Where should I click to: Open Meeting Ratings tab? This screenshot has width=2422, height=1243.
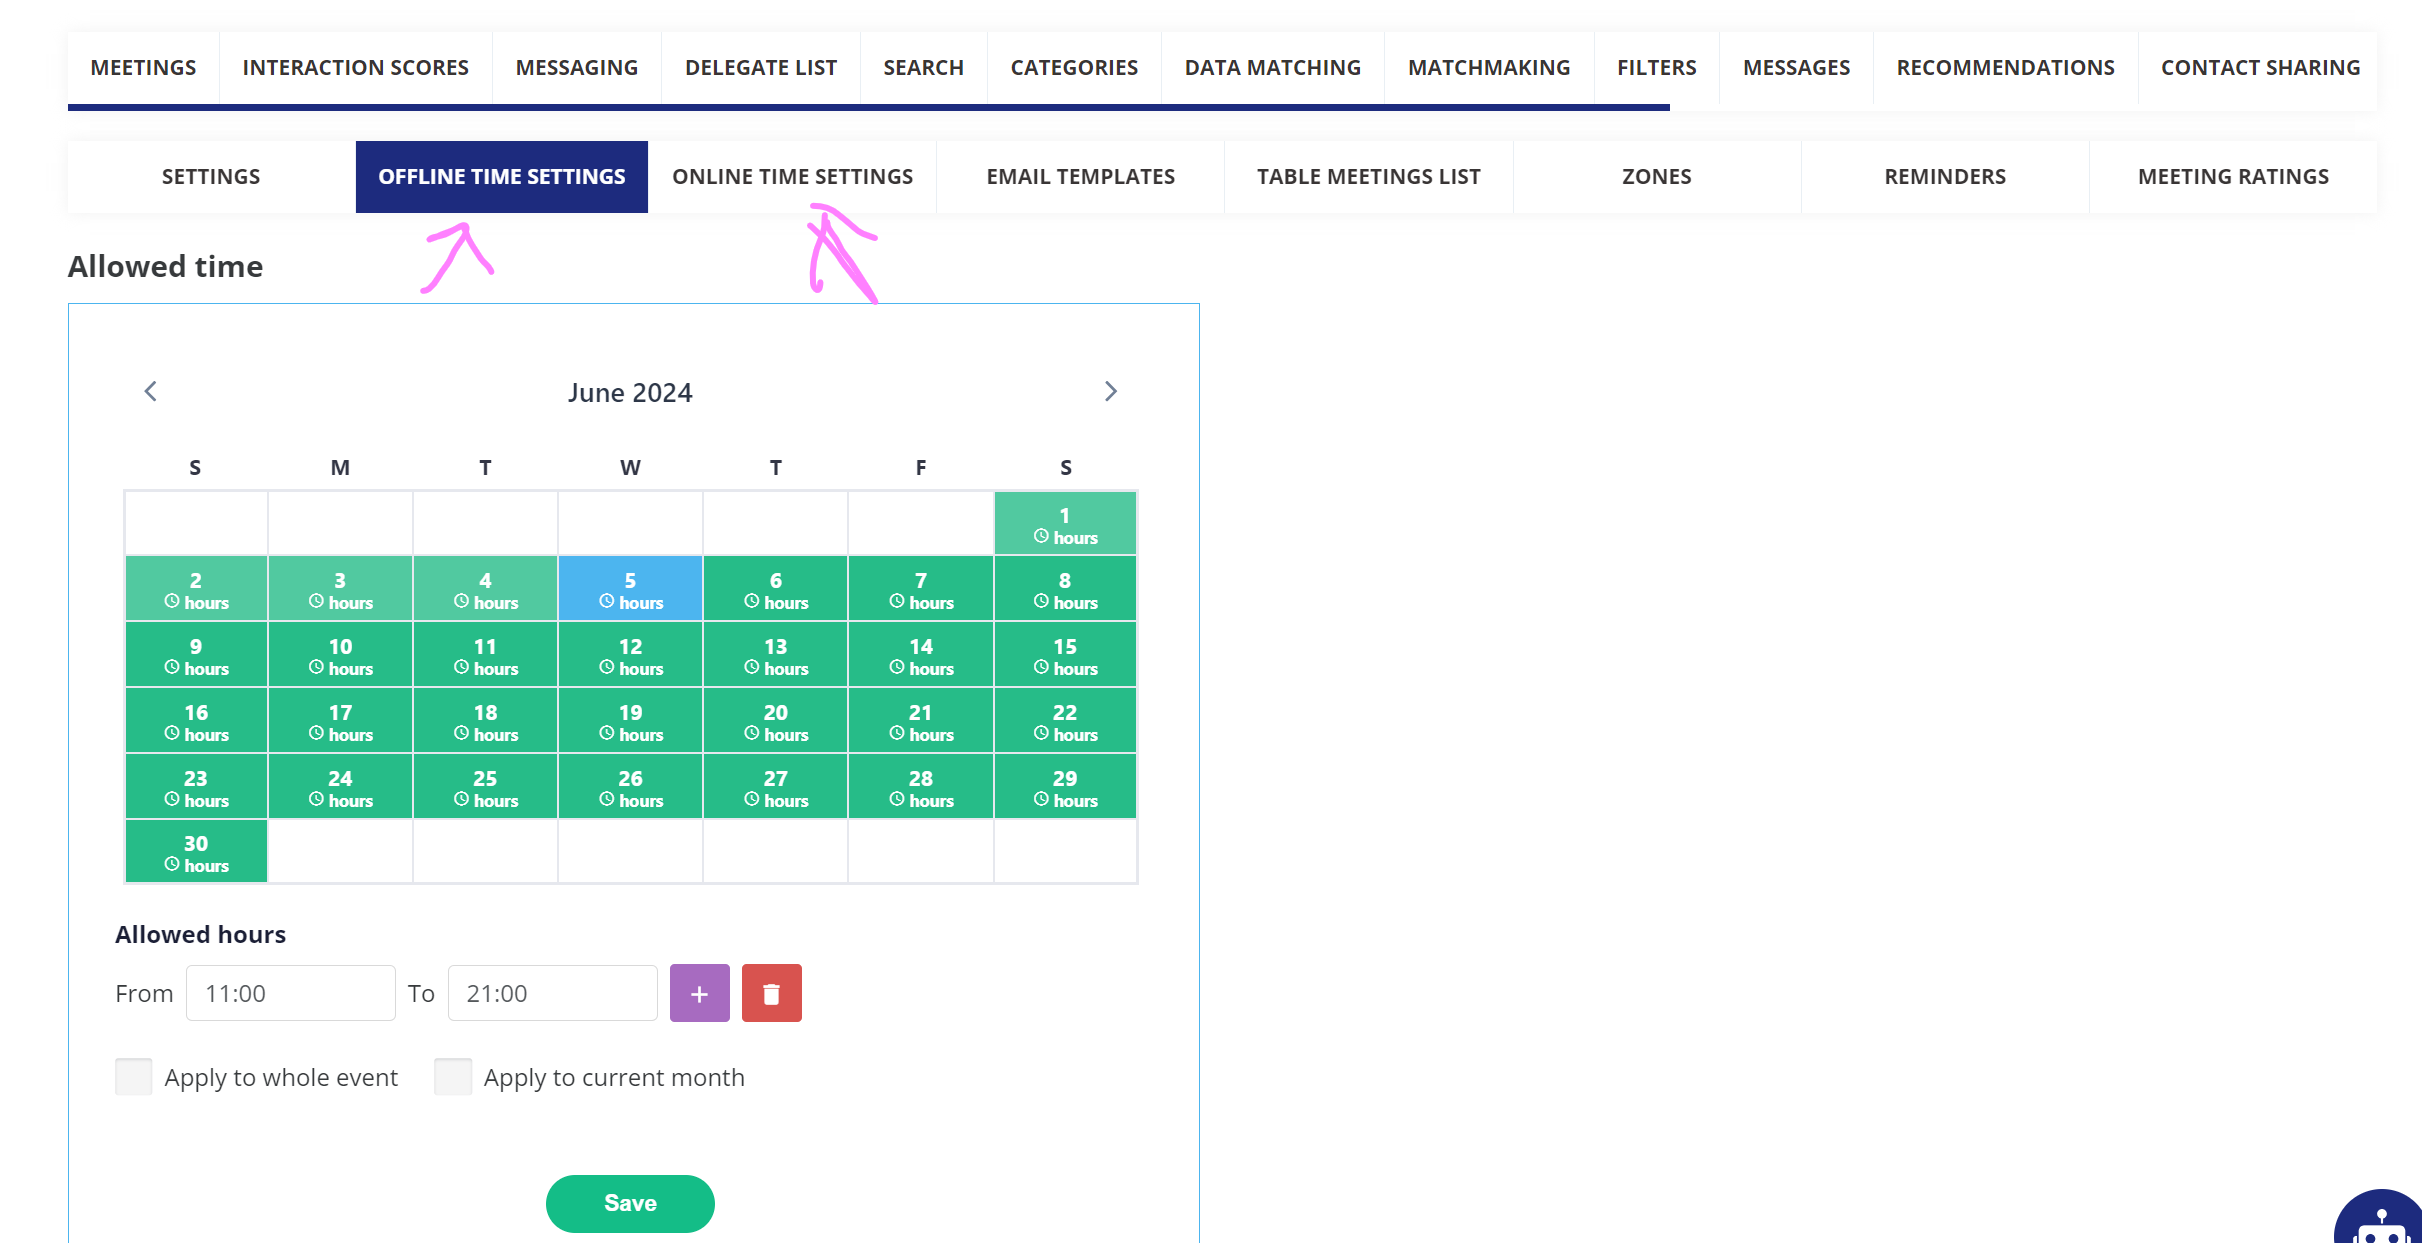point(2232,177)
